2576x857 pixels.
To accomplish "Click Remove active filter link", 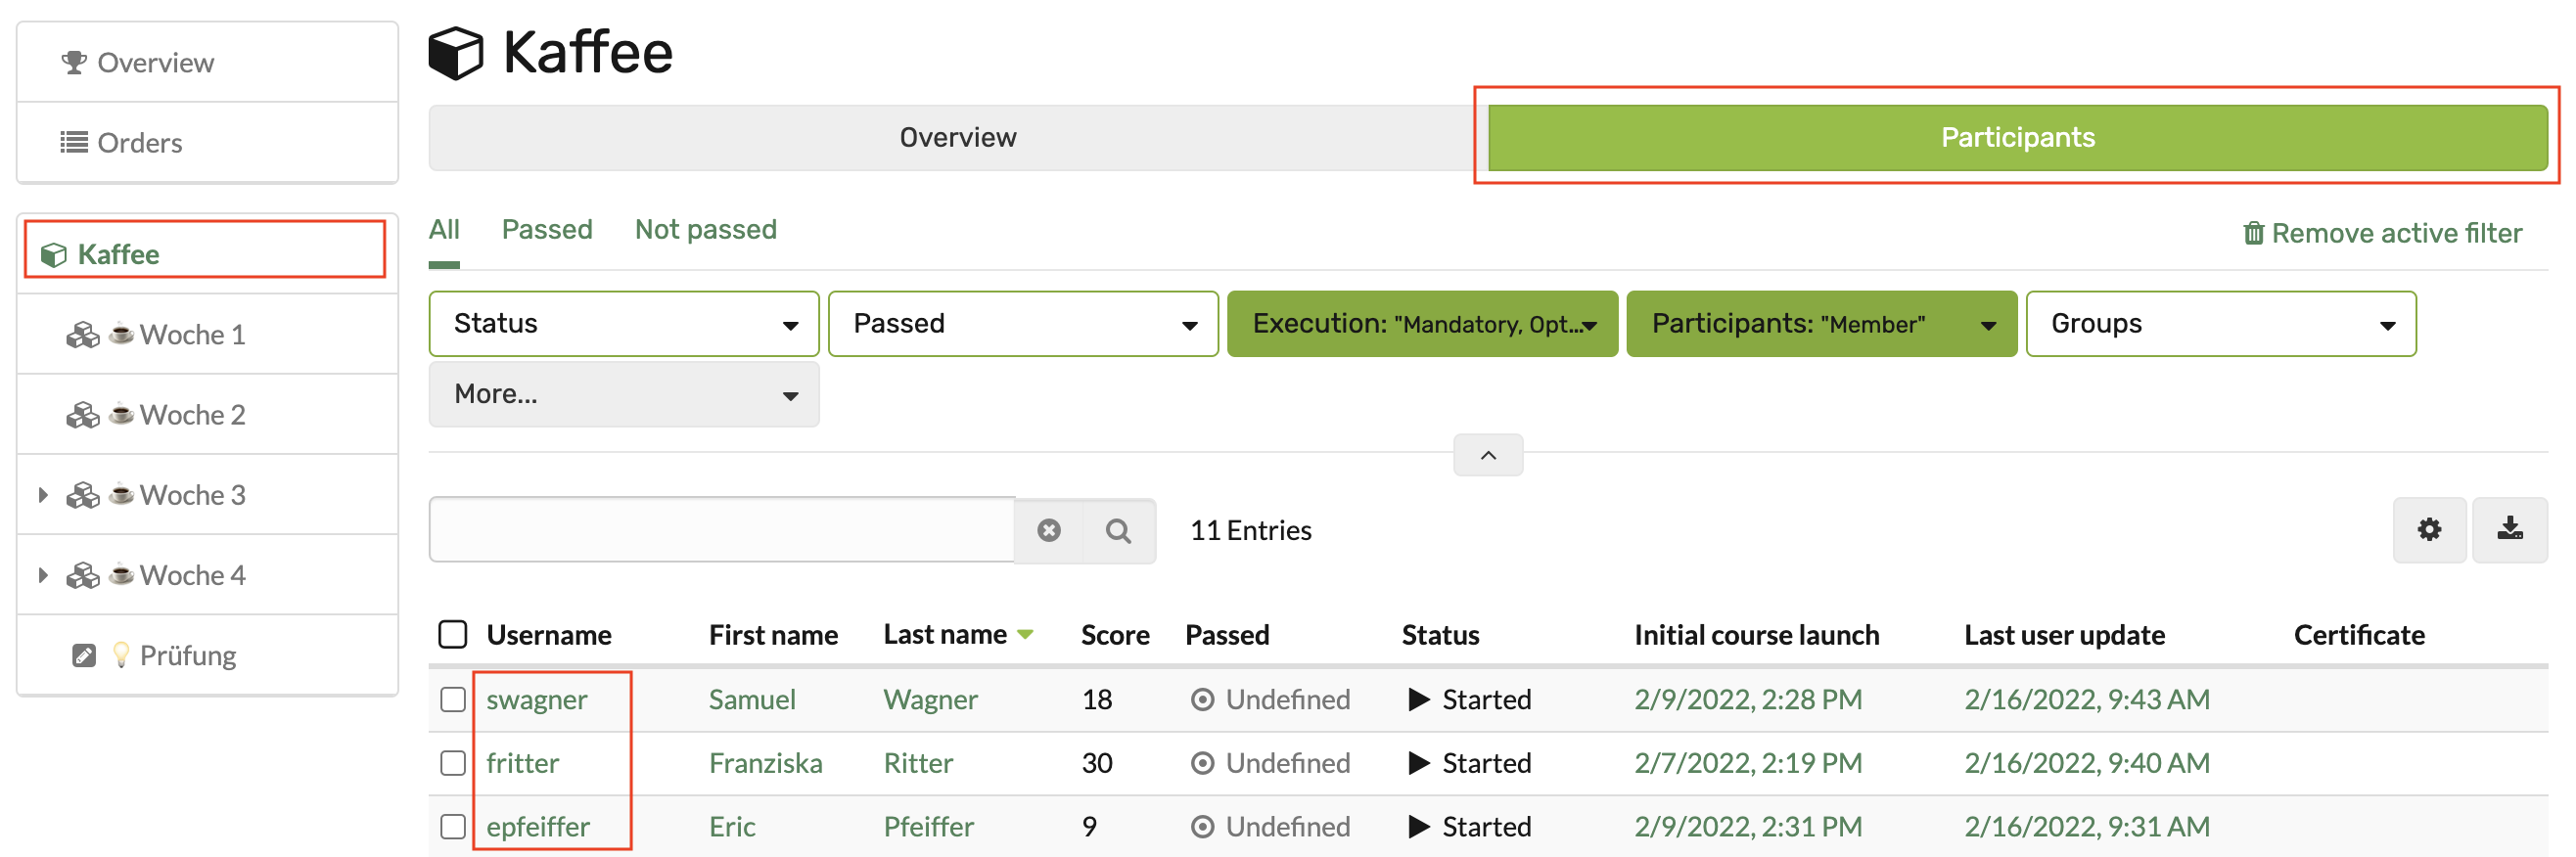I will tap(2382, 233).
